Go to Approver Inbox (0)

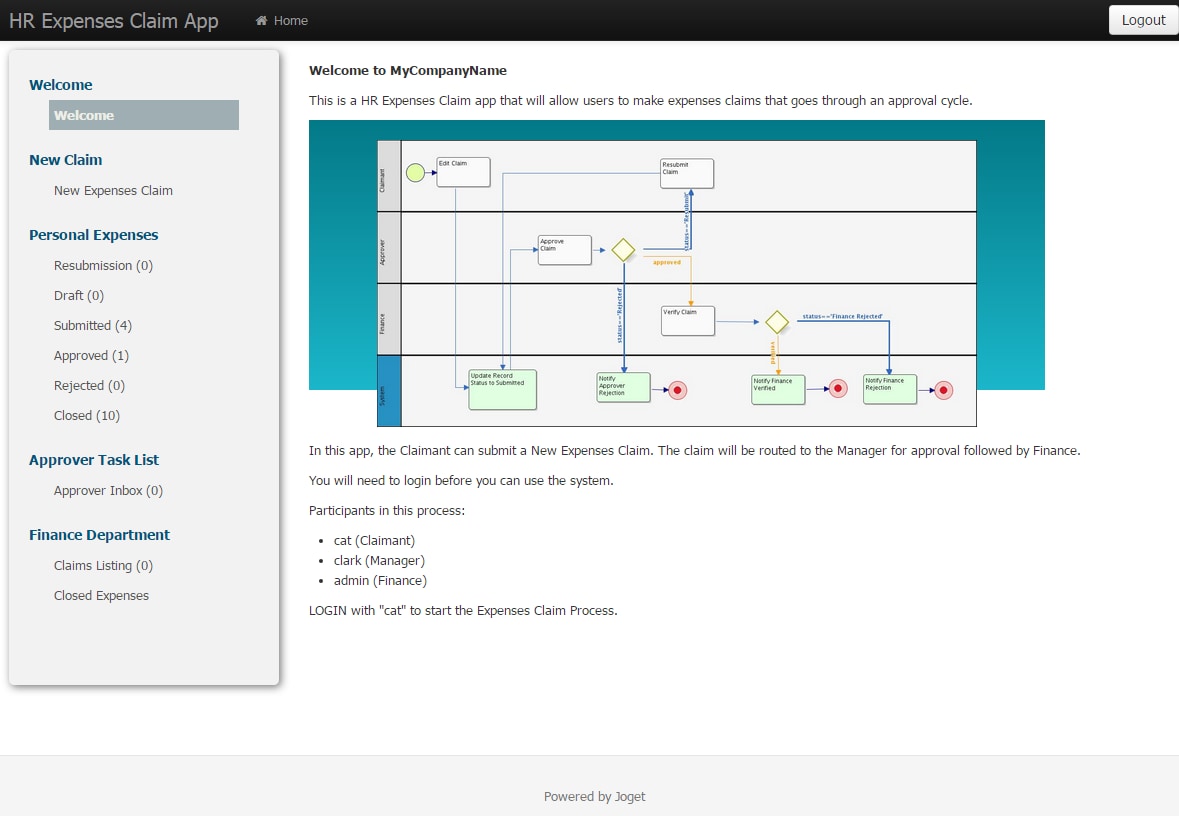coord(108,490)
